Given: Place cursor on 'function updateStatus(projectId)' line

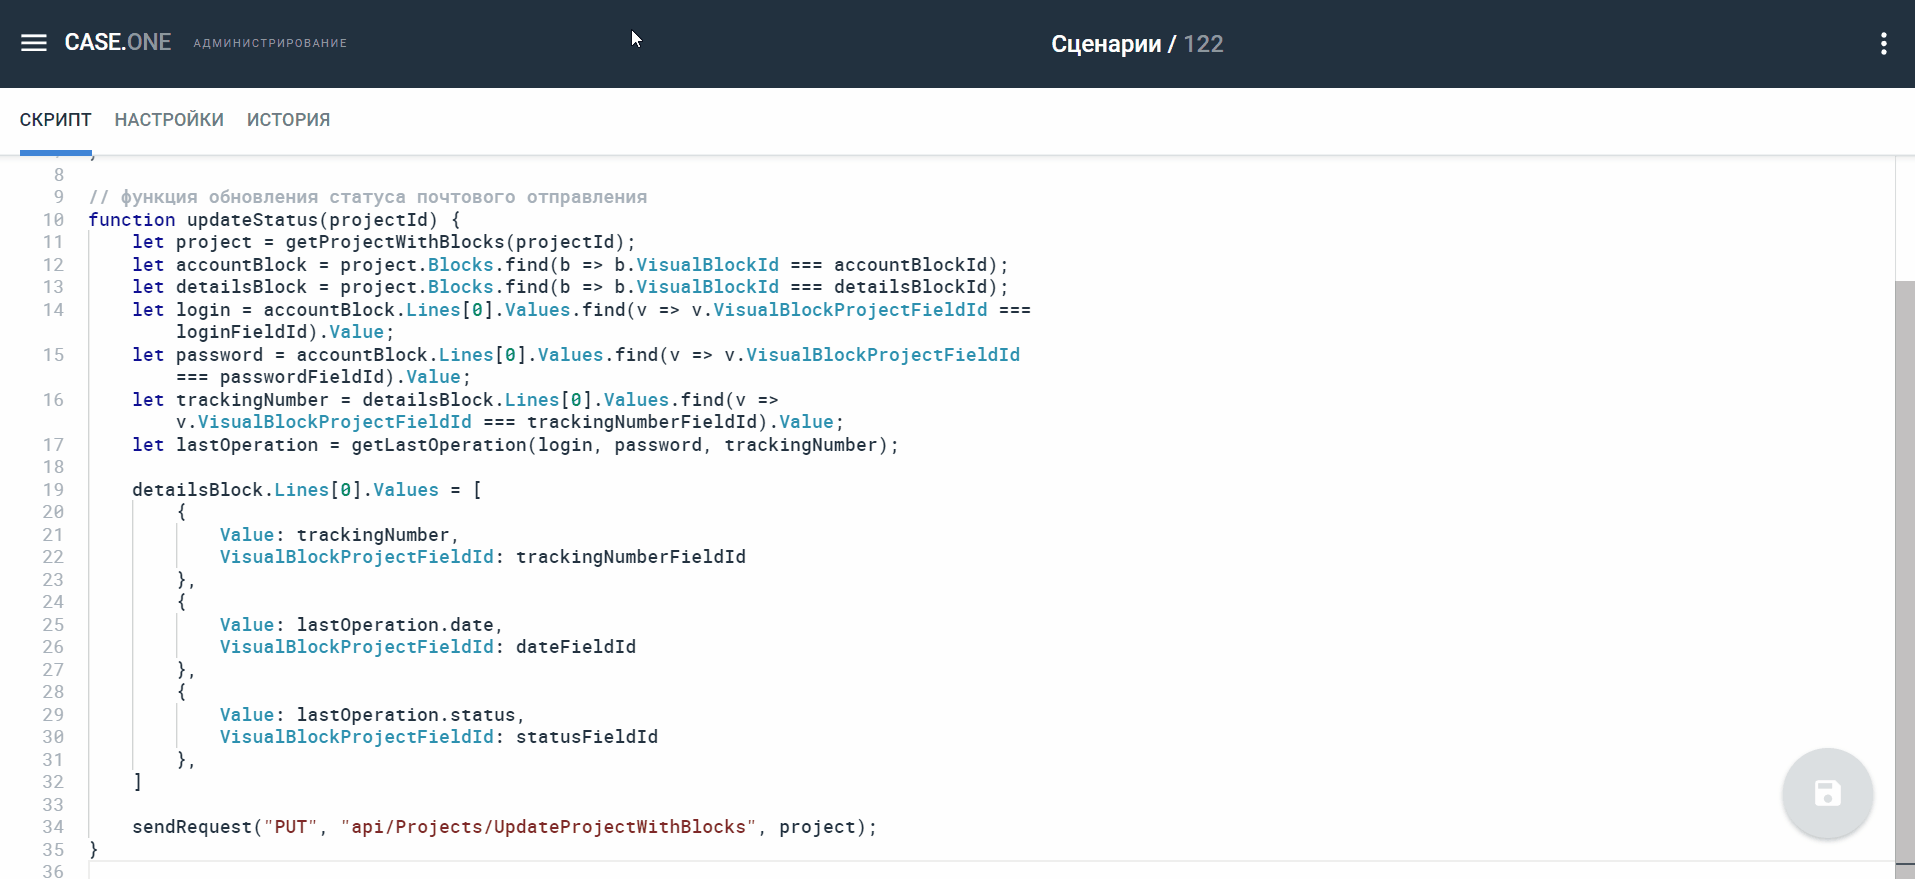Looking at the screenshot, I should tap(274, 220).
